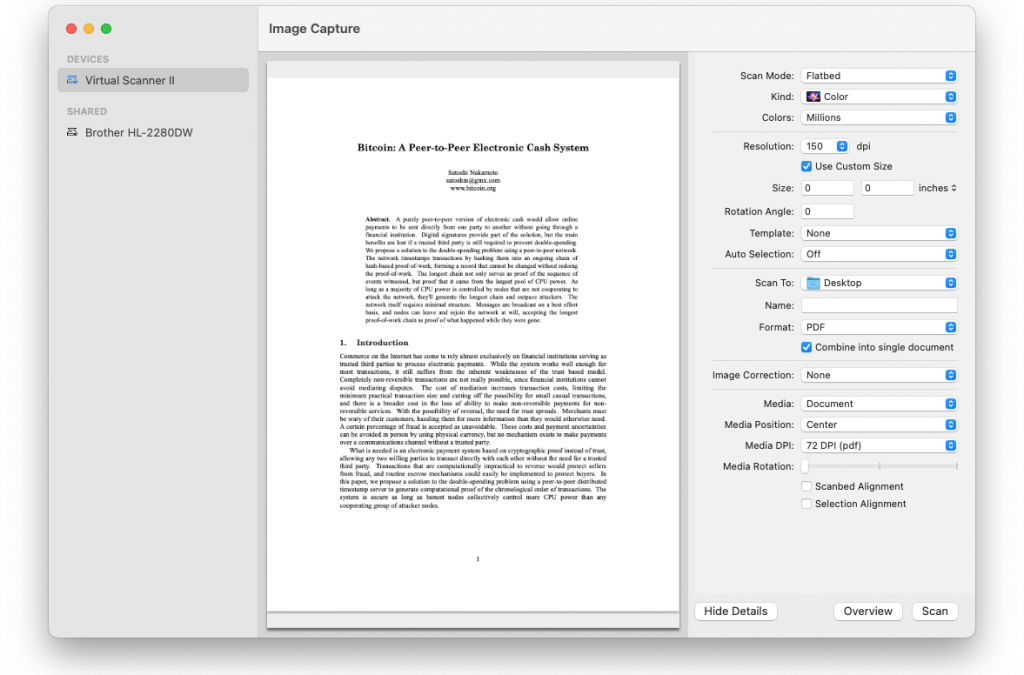Click the Desktop folder icon in Scan To
The width and height of the screenshot is (1024, 675).
click(813, 283)
